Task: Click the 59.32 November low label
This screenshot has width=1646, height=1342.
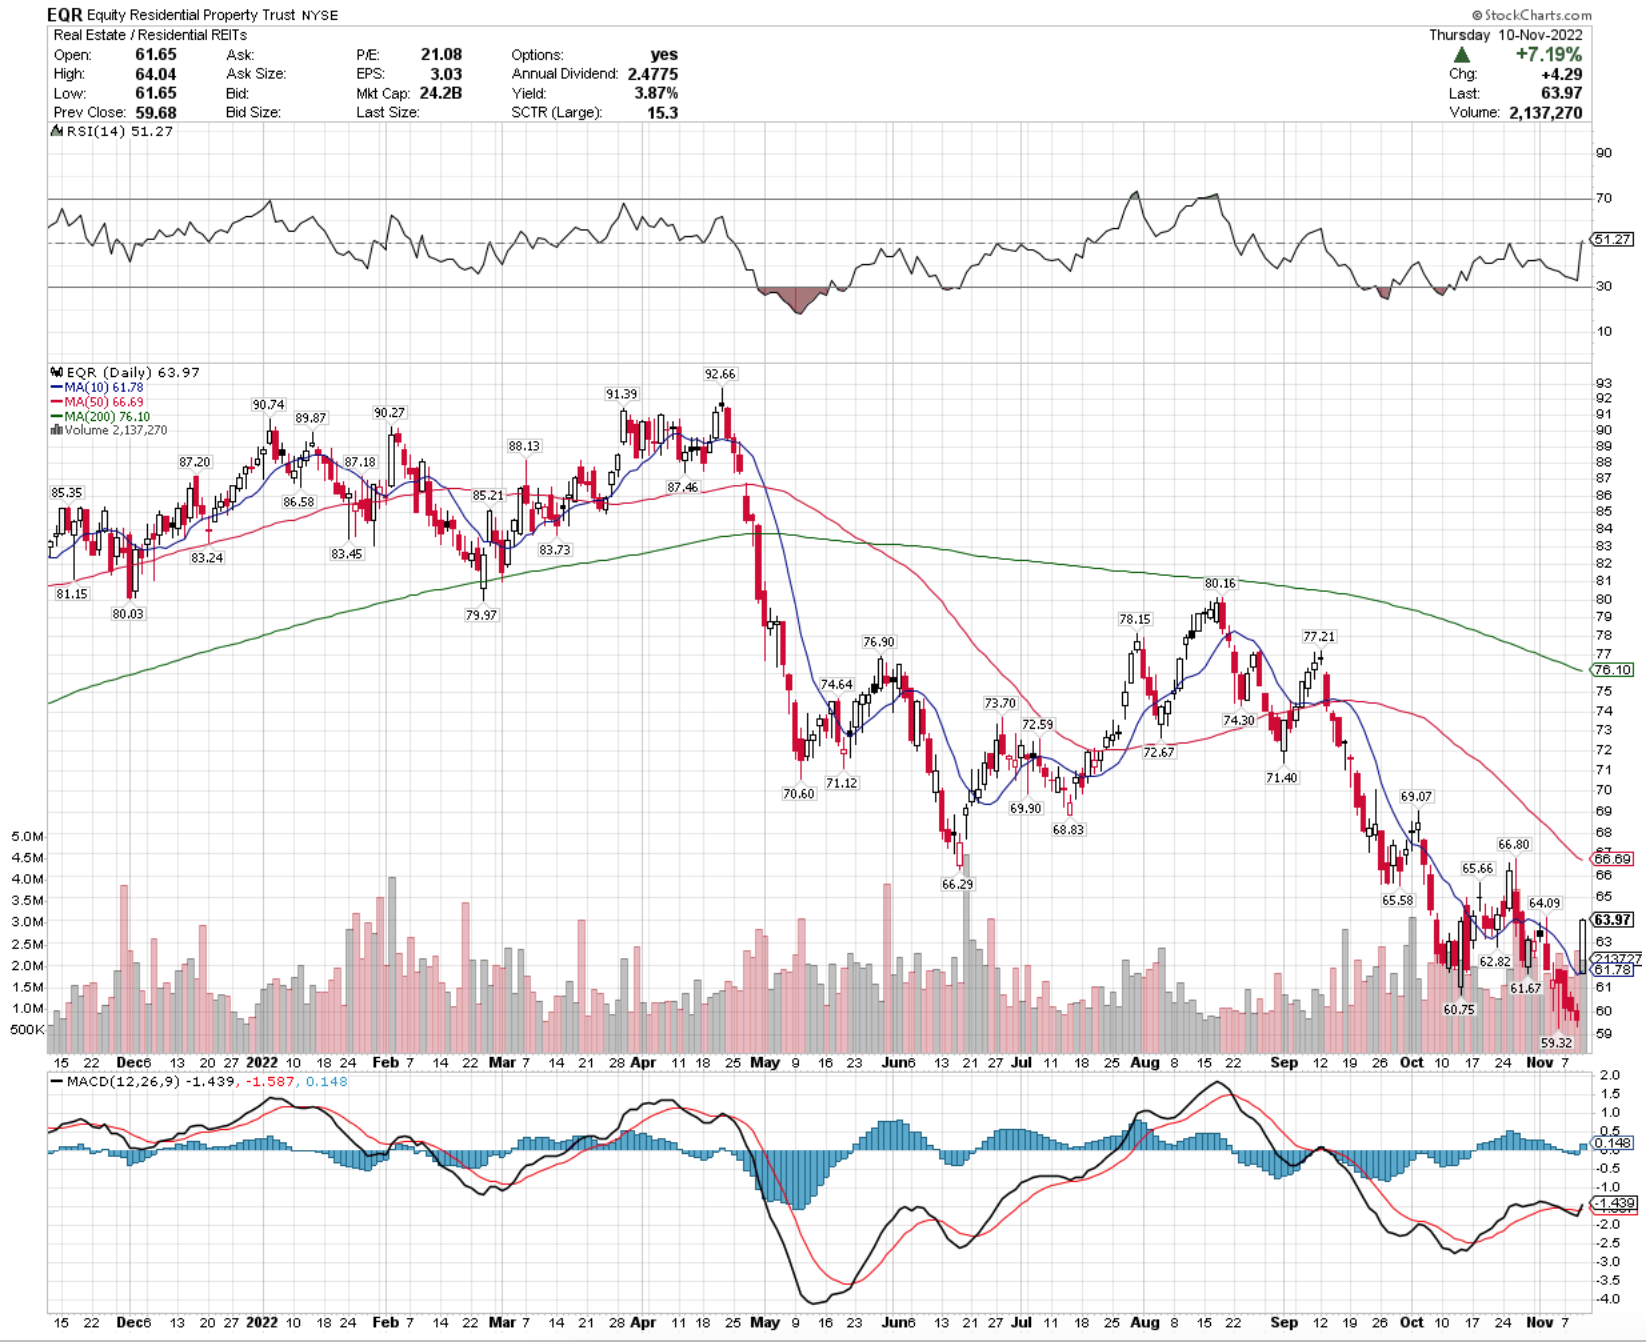Action: click(x=1557, y=1042)
